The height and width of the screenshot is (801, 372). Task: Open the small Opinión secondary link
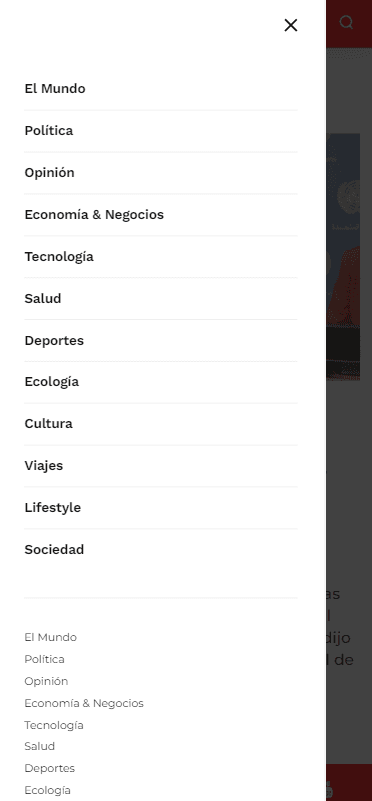click(x=46, y=681)
